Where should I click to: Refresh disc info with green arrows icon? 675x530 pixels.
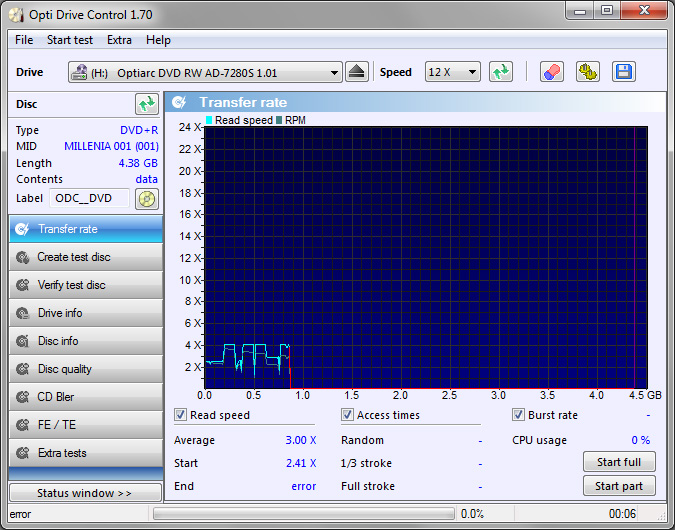[147, 104]
